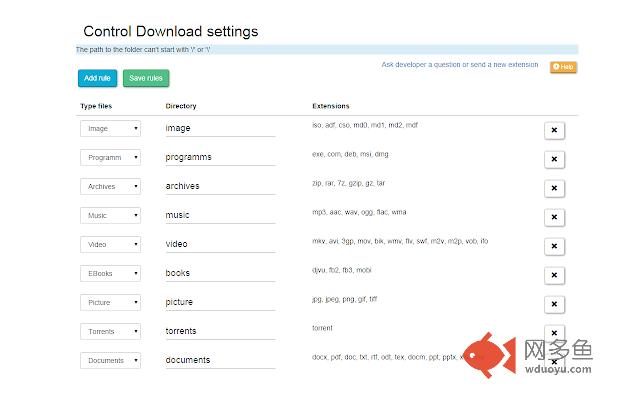Click the 'Extensions' column header

pyautogui.click(x=331, y=106)
